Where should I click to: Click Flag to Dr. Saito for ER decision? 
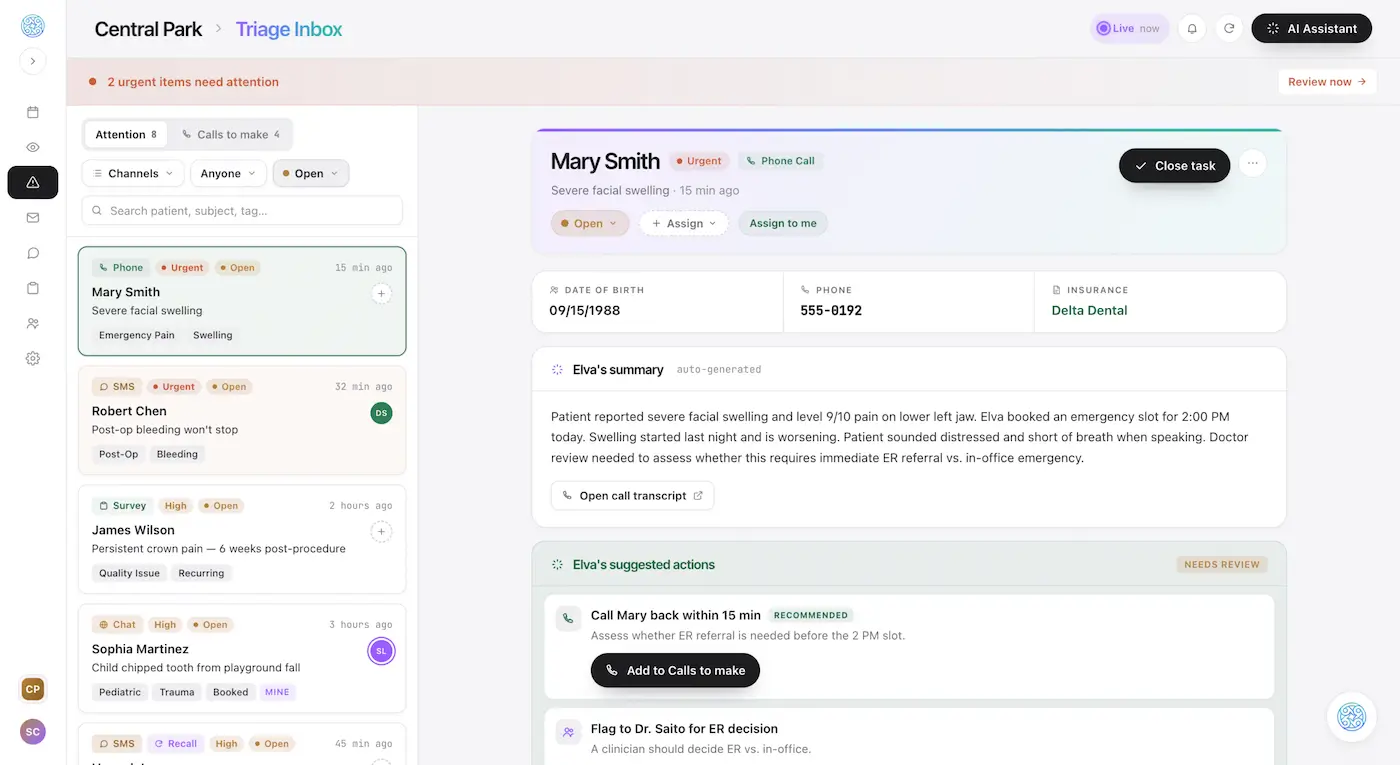point(684,729)
